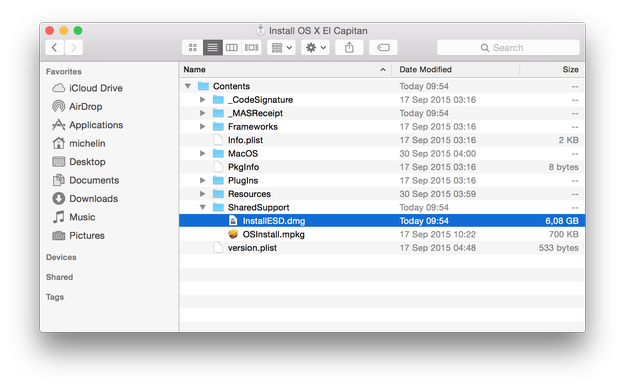Switch to Cover Flow view
625x389 pixels.
251,48
